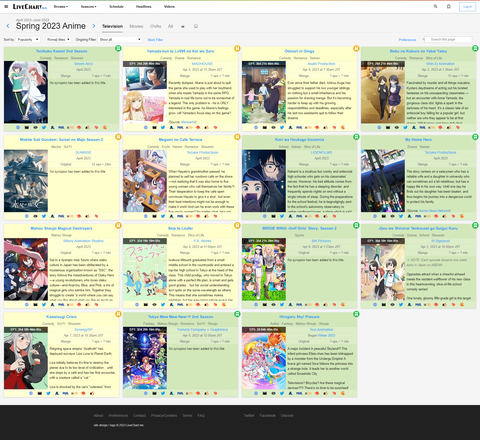This screenshot has width=480, height=440.
Task: Open official website icon on Kawaisugi Crisis card
Action: click(x=31, y=393)
